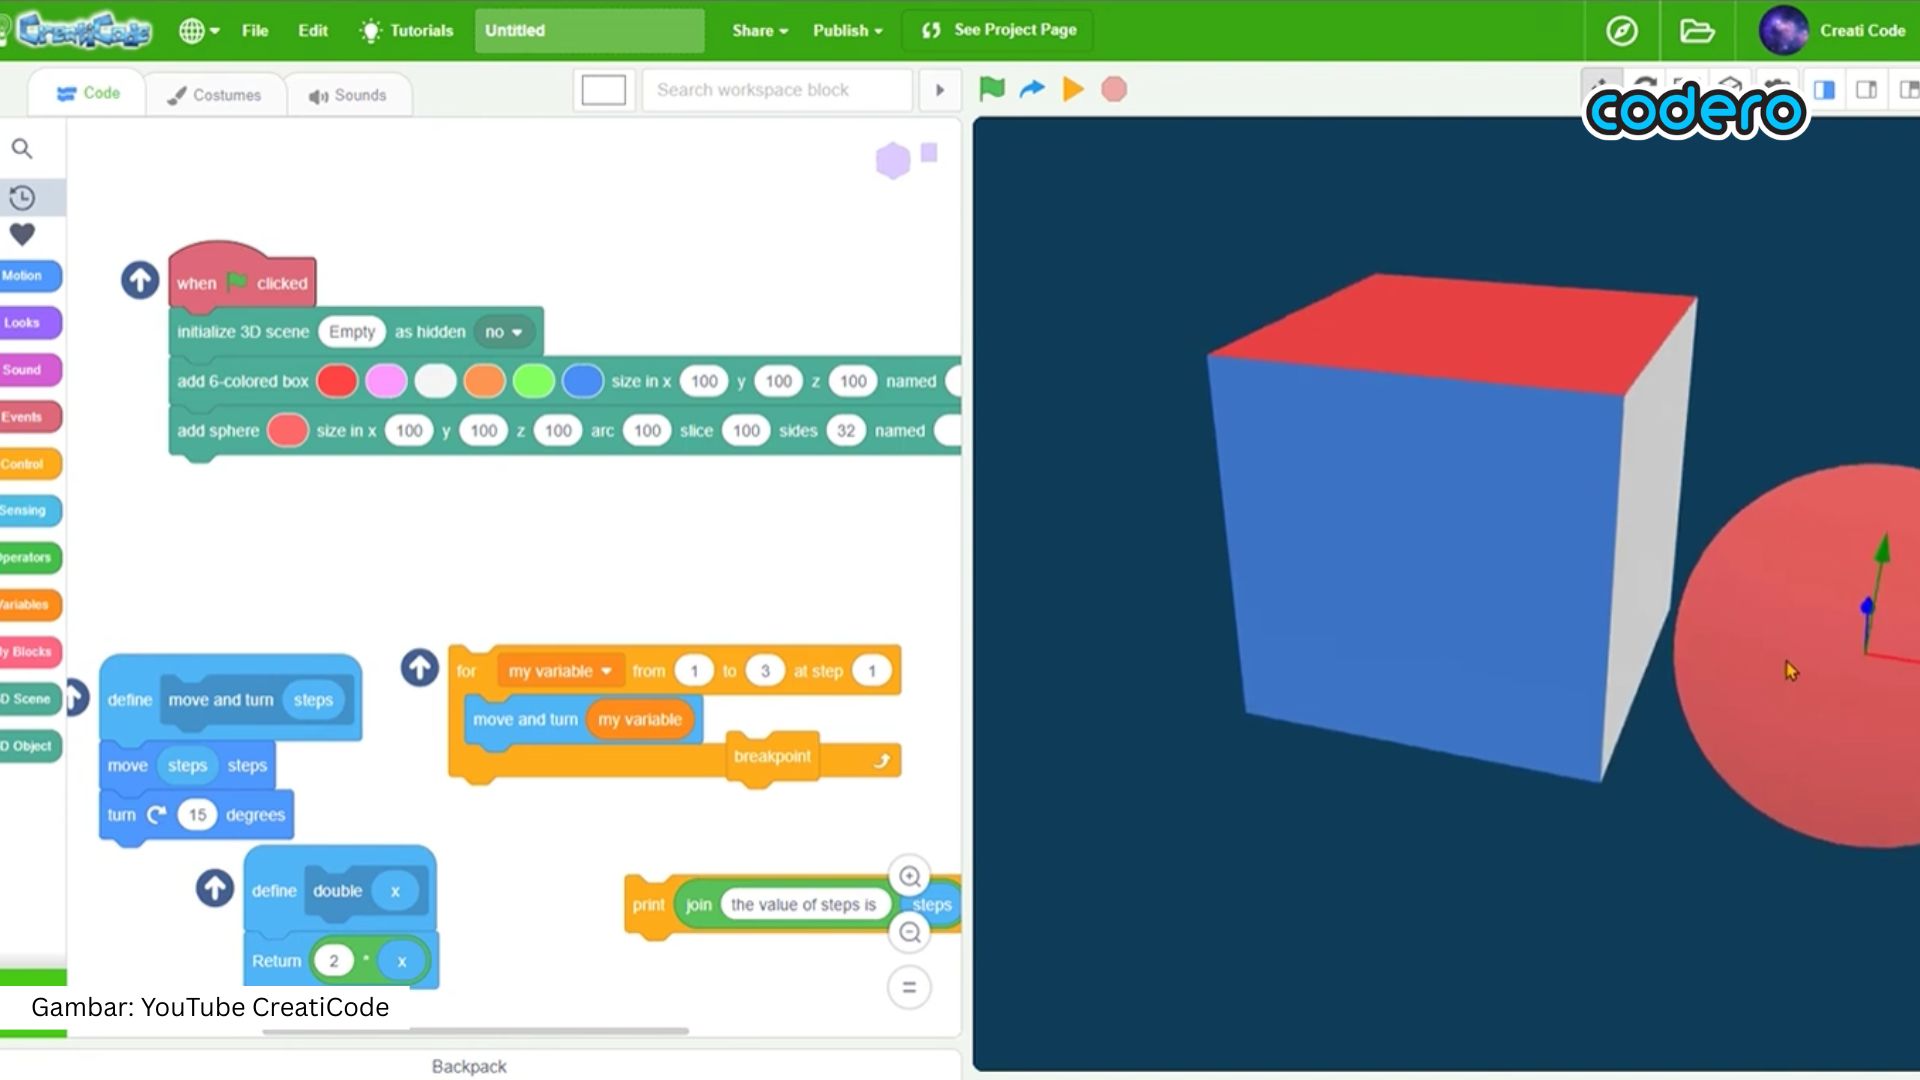
Task: Click the magnifier search icon in sidebar
Action: [x=22, y=149]
